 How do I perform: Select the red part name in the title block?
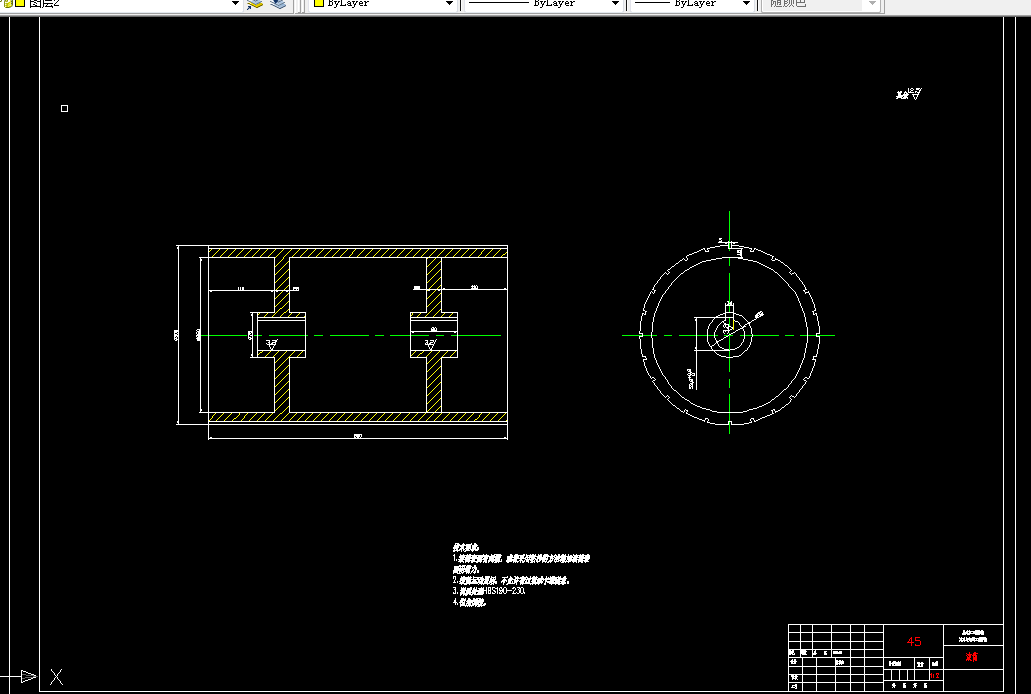pos(972,657)
